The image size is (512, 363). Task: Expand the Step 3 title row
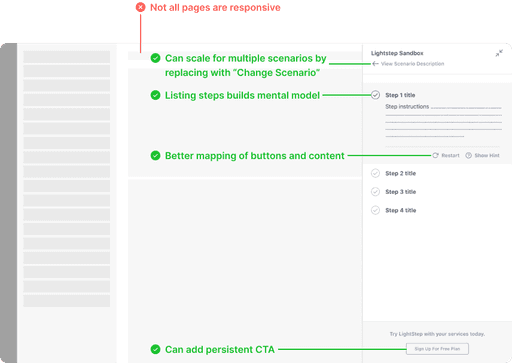[x=437, y=192]
